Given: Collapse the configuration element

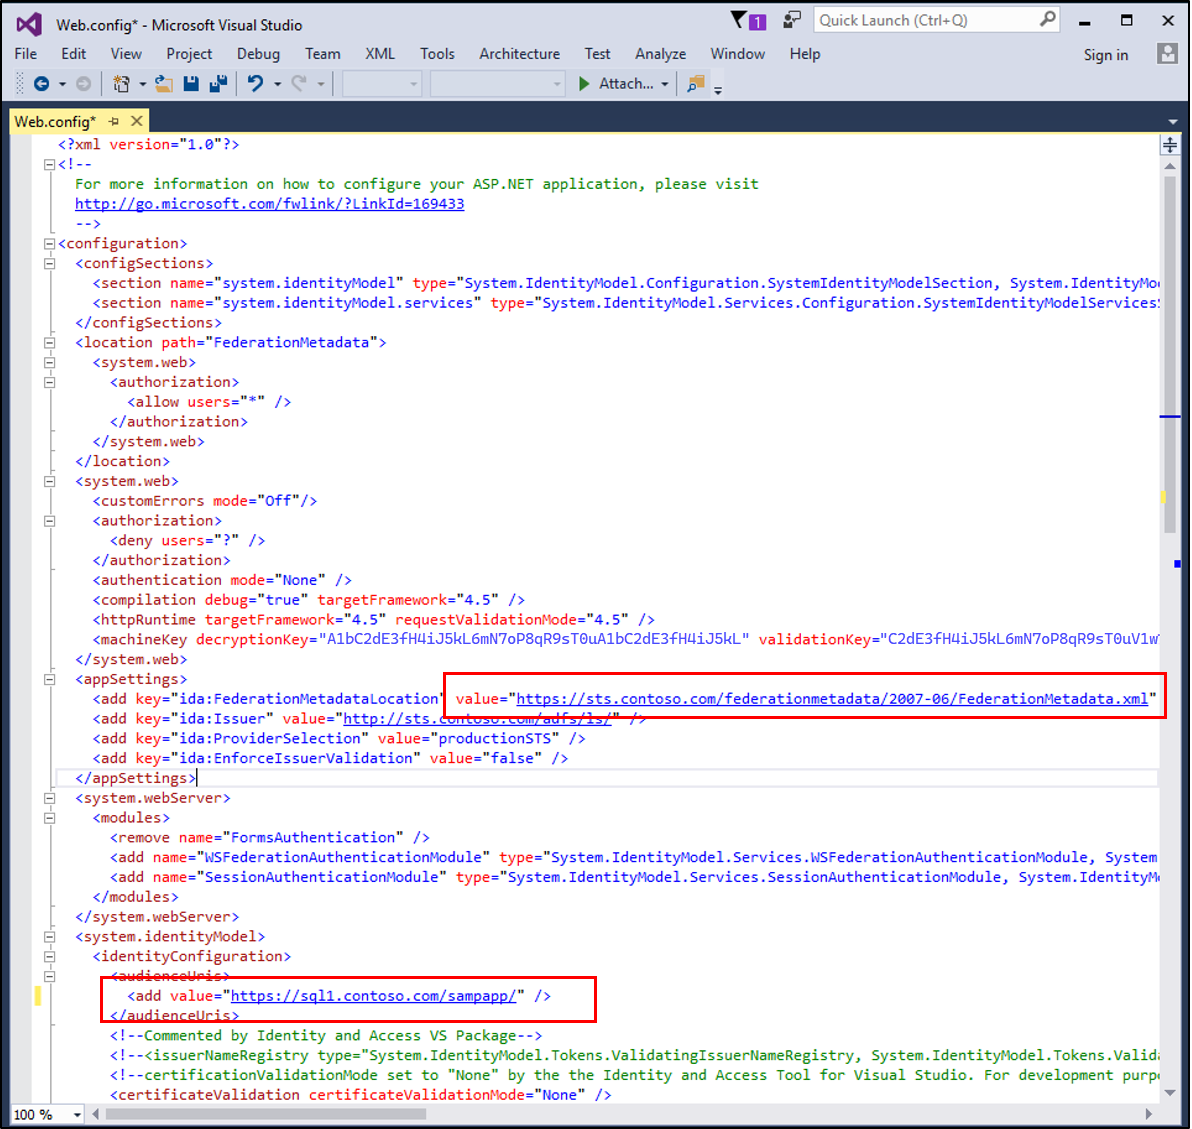Looking at the screenshot, I should [x=49, y=244].
